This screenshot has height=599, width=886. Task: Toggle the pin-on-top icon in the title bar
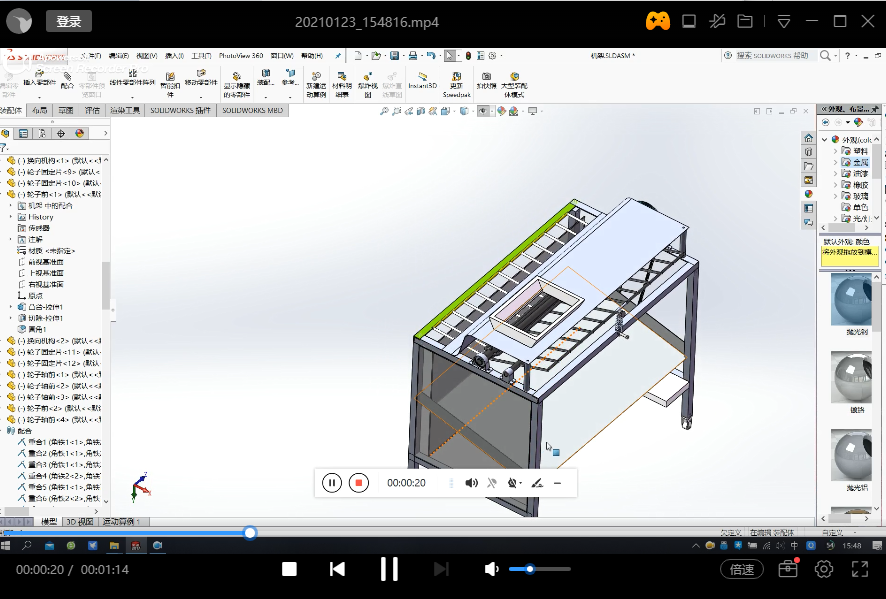tap(717, 21)
